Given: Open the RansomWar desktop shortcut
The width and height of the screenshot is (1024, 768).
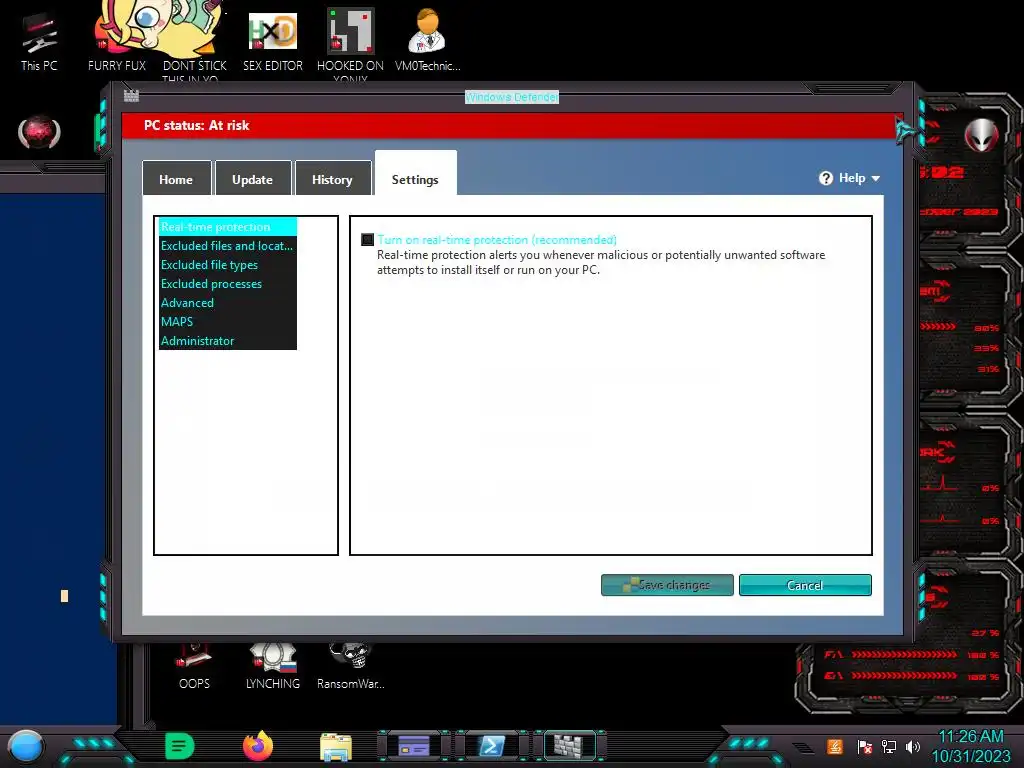Looking at the screenshot, I should click(x=351, y=667).
